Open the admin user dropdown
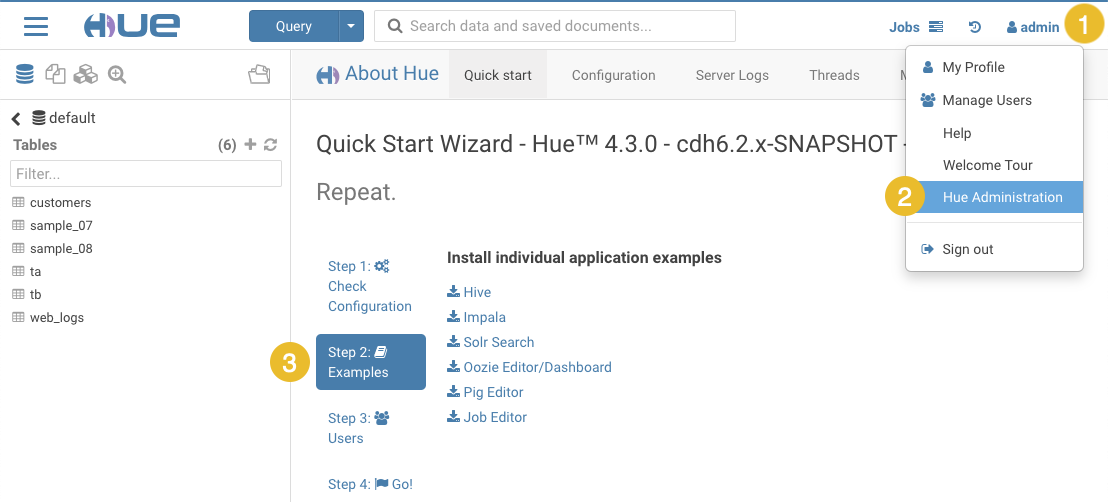Viewport: 1108px width, 502px height. click(x=1033, y=27)
